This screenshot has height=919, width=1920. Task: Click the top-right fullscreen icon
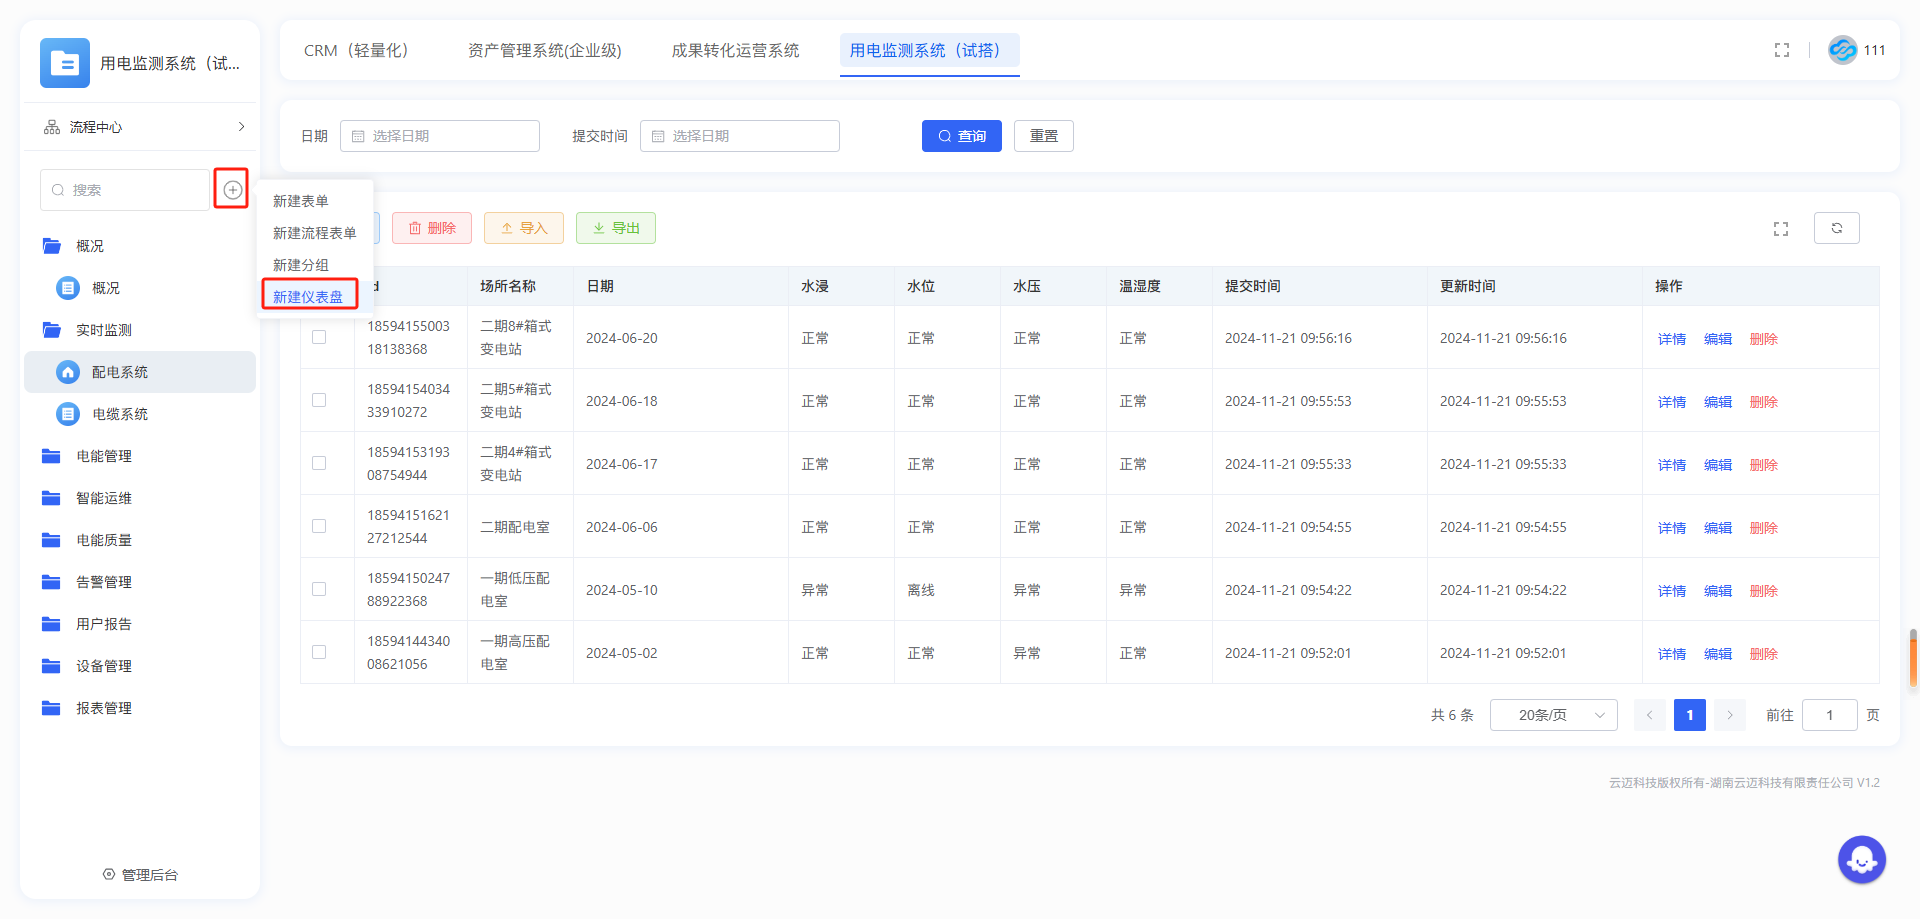[x=1781, y=50]
